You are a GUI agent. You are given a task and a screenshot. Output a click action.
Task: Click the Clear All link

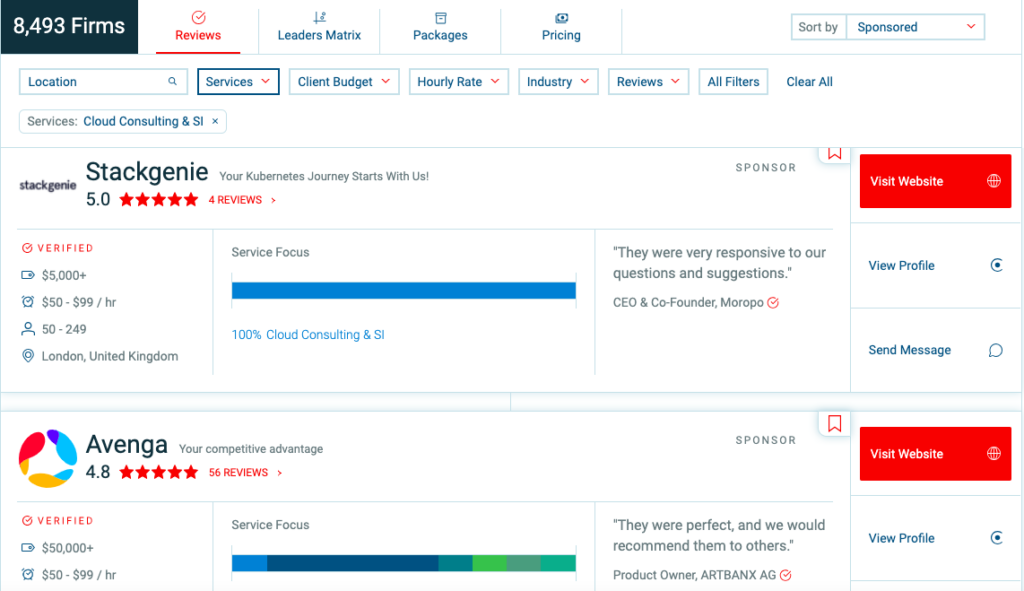point(809,82)
